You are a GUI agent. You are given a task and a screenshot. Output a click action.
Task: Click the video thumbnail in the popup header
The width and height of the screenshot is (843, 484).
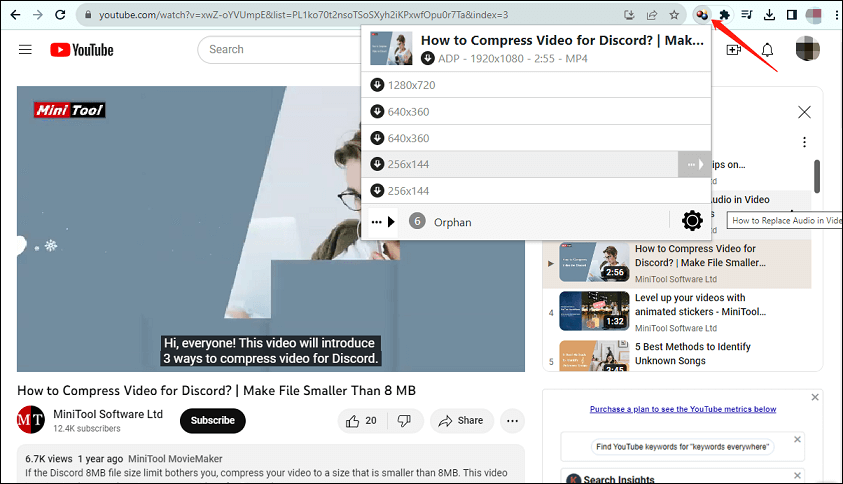391,48
